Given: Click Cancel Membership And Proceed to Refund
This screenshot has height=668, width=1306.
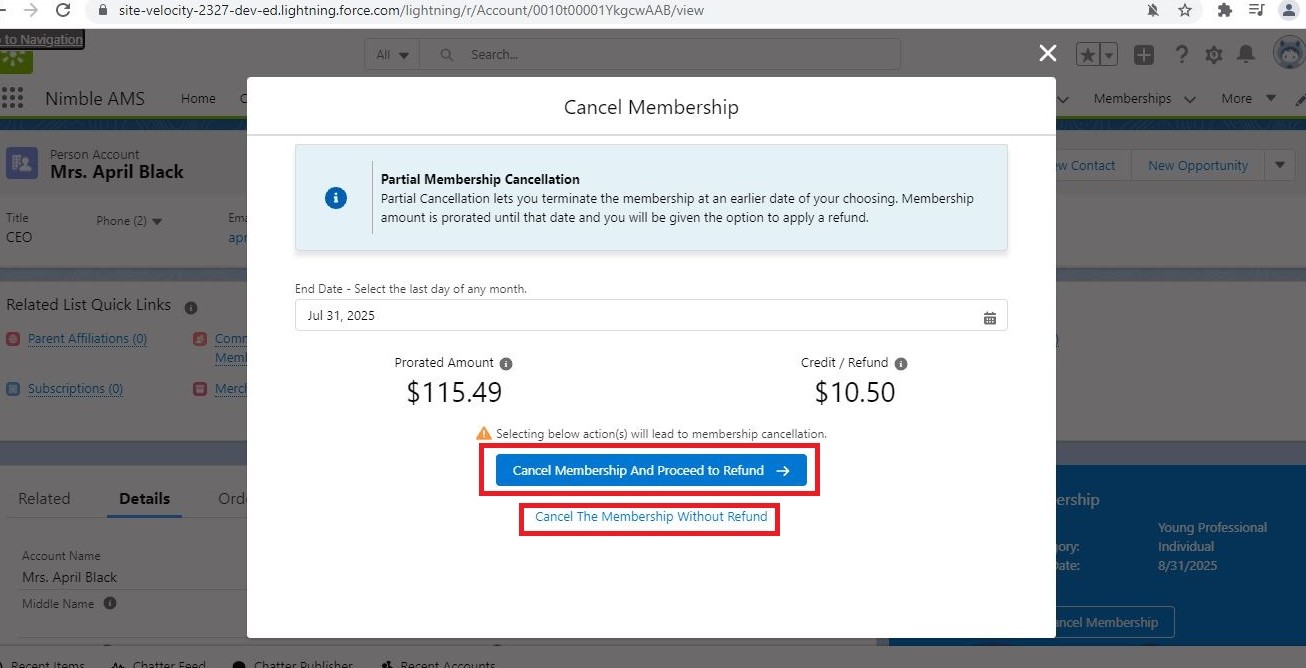Looking at the screenshot, I should 651,470.
